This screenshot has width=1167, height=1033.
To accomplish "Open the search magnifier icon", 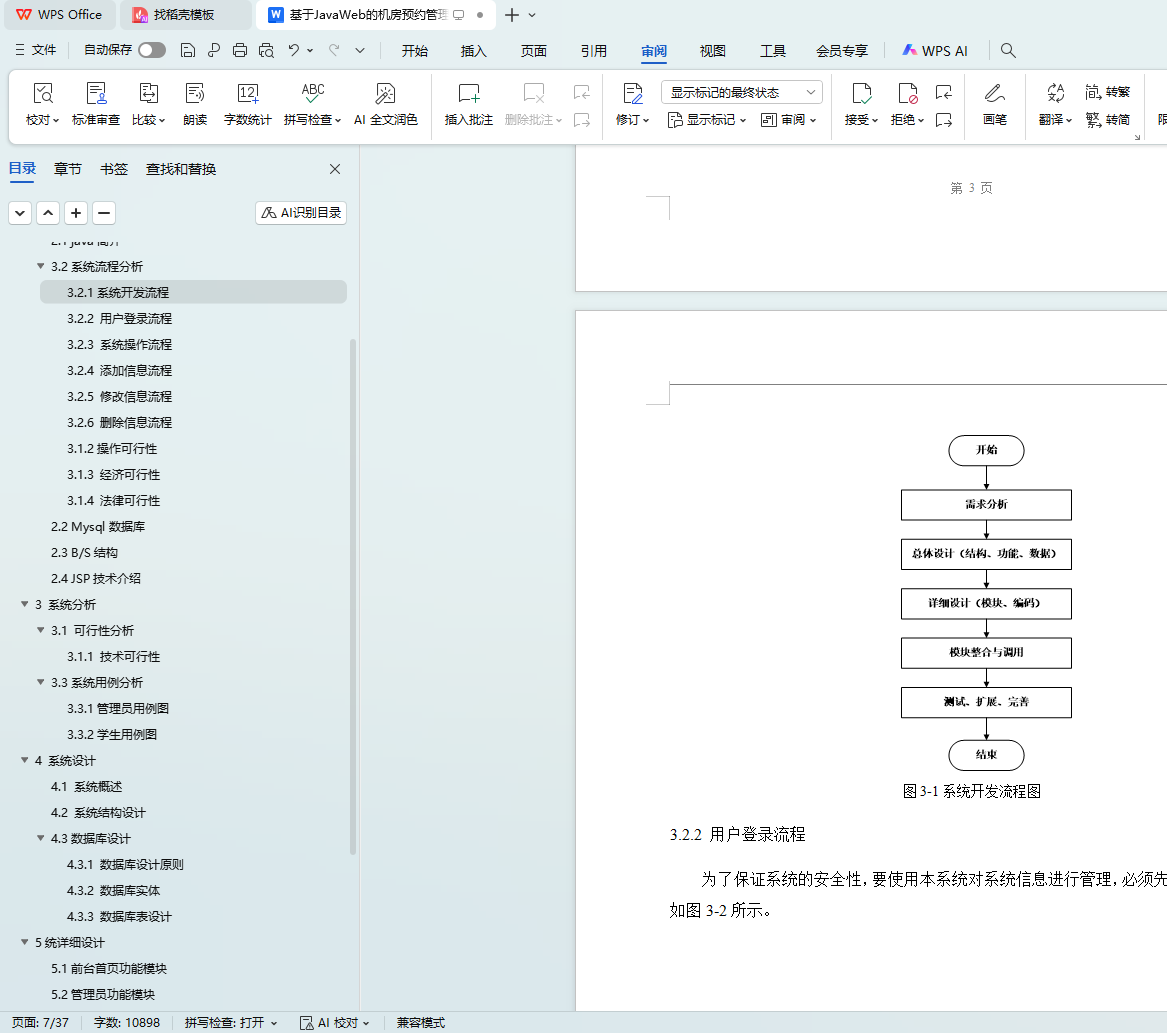I will (x=1008, y=50).
